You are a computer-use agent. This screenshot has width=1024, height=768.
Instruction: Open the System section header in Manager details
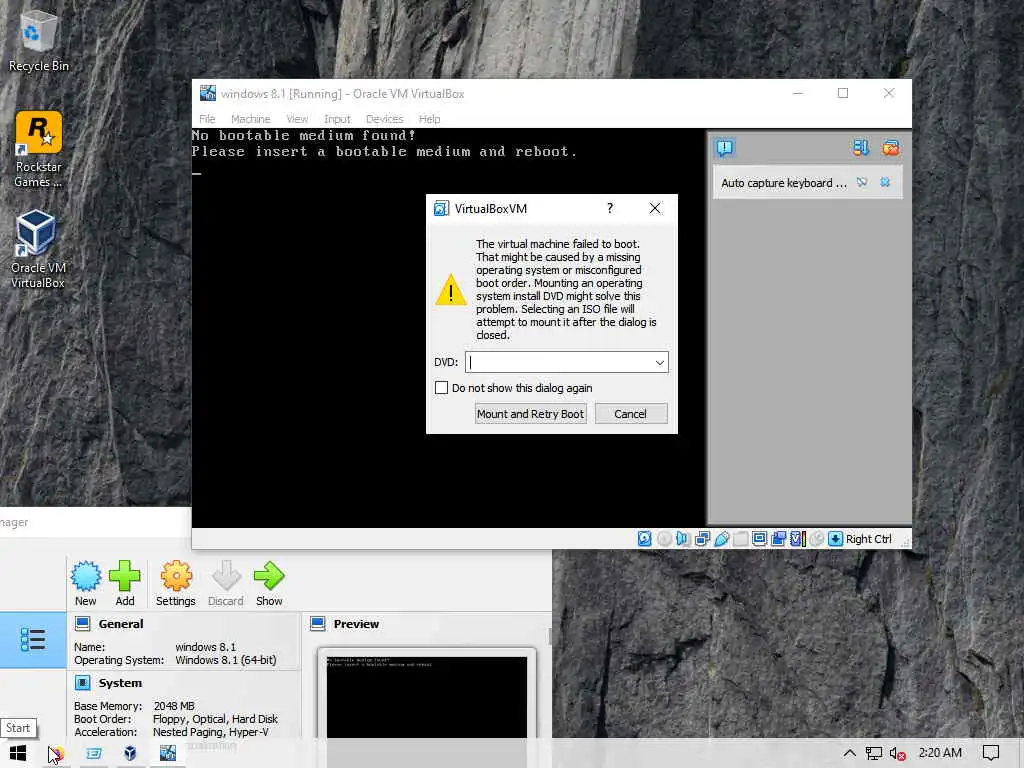click(x=120, y=682)
